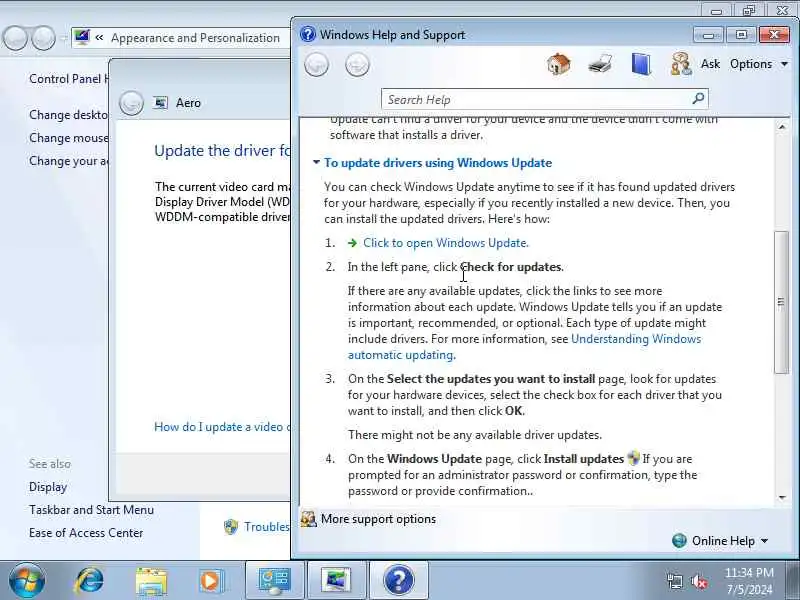Launch Internet Explorer from taskbar
The image size is (800, 600).
point(89,581)
